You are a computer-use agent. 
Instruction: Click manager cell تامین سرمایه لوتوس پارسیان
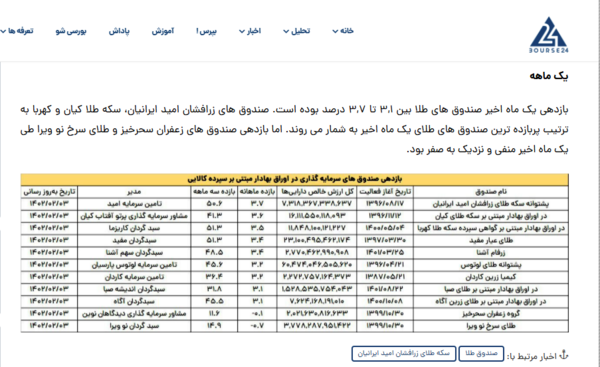134,265
